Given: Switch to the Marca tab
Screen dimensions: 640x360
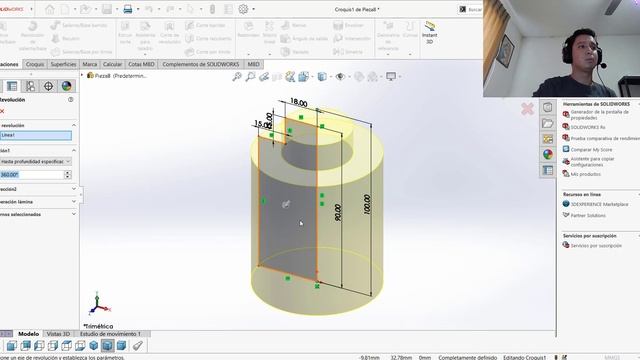Looking at the screenshot, I should click(x=89, y=64).
